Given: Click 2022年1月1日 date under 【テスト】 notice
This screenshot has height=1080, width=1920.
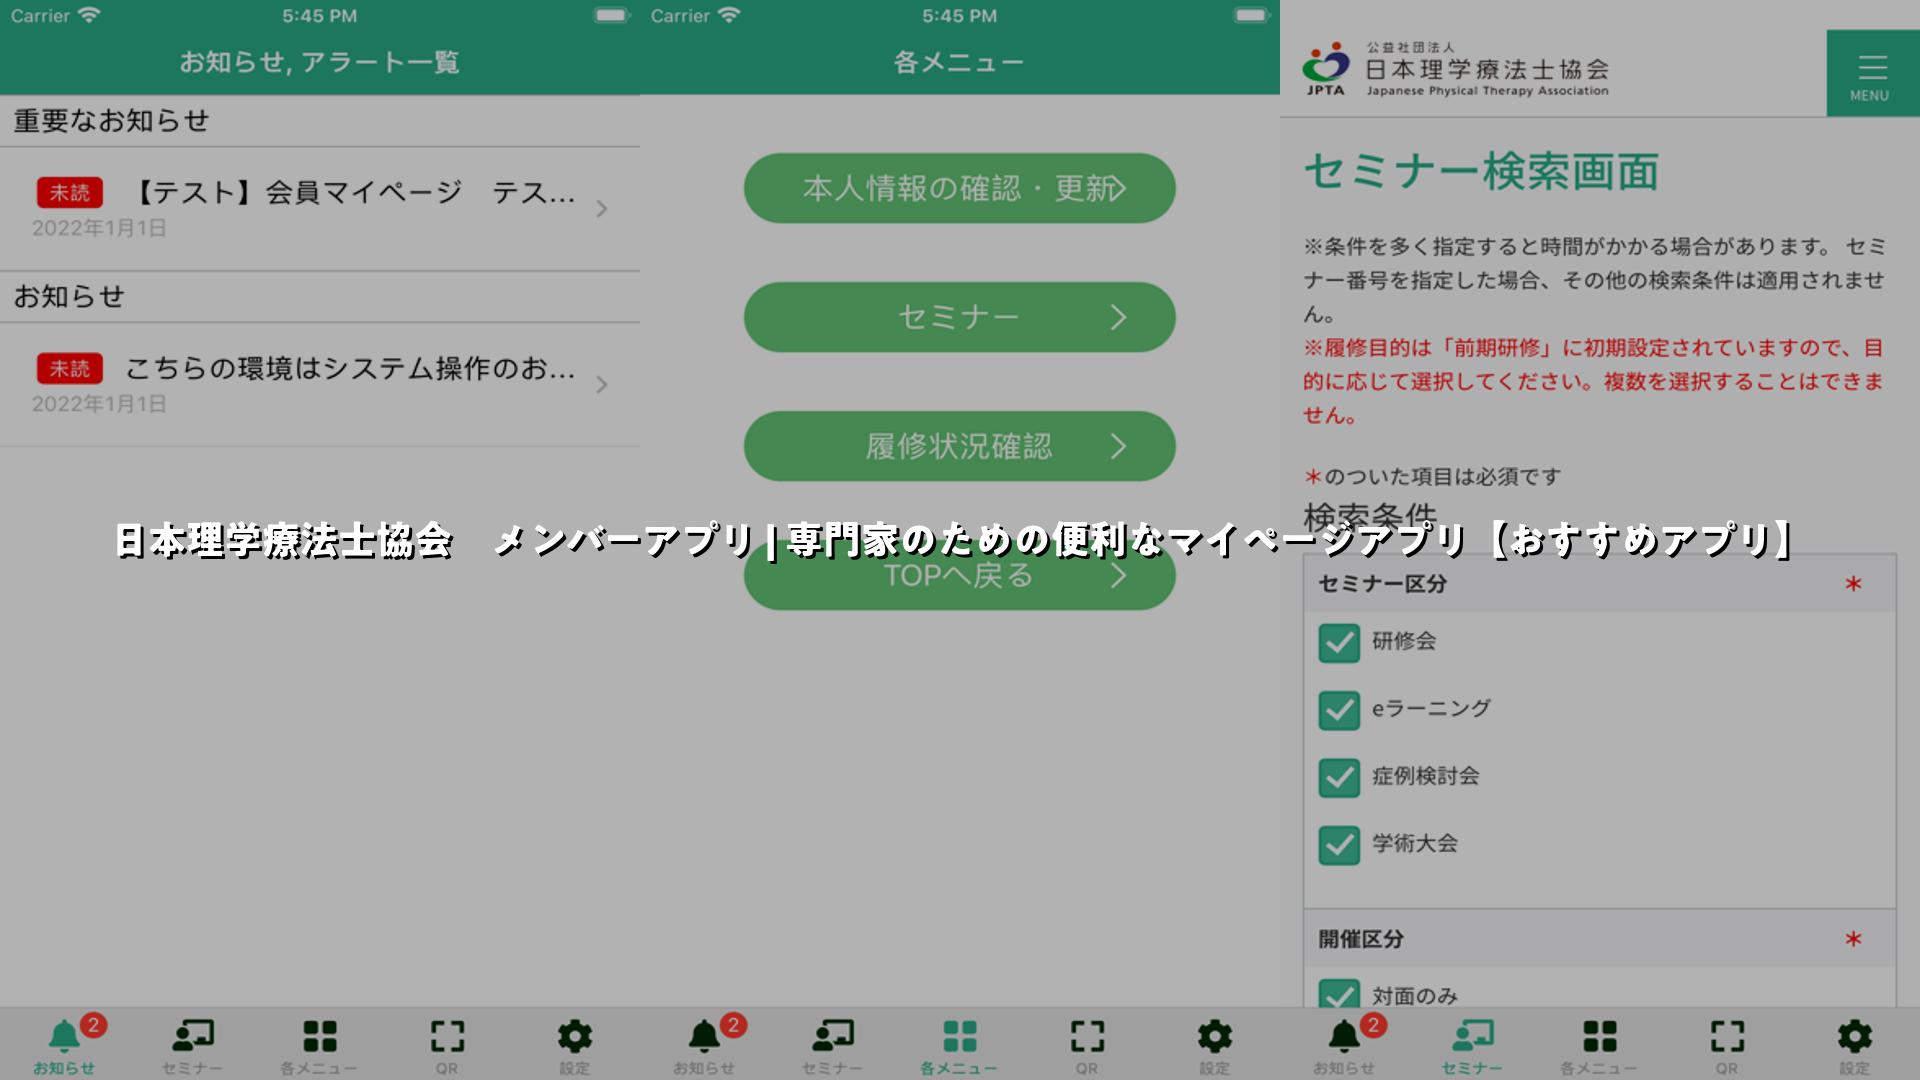Looking at the screenshot, I should click(99, 228).
